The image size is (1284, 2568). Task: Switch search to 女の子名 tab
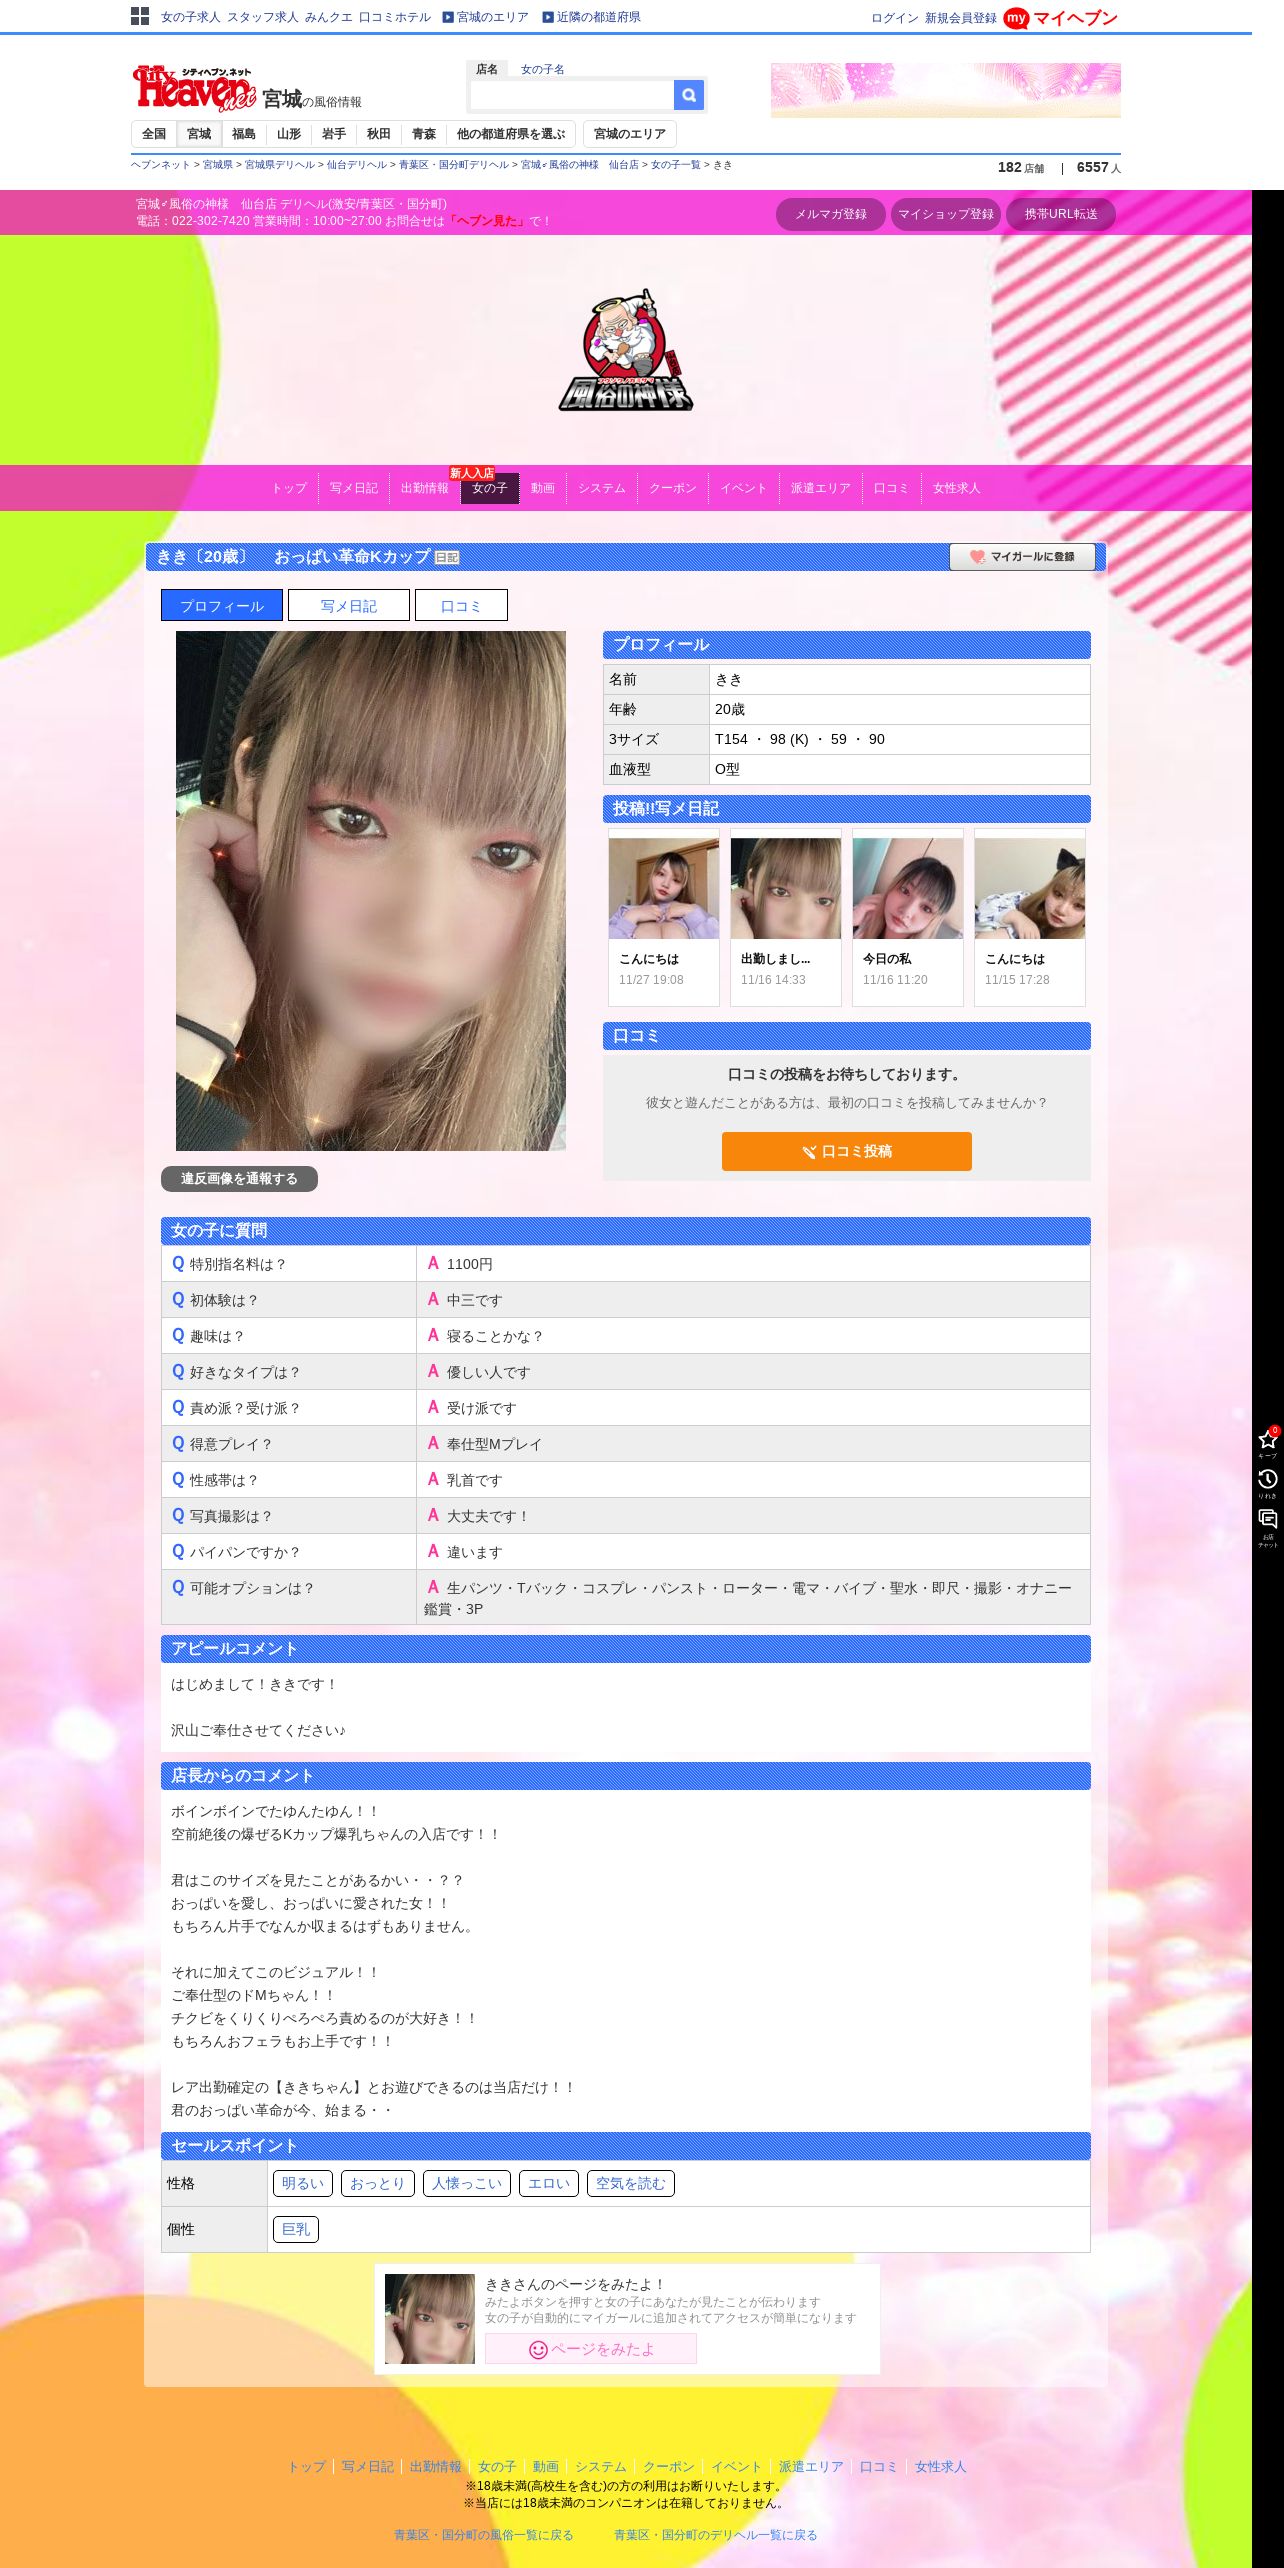coord(542,69)
